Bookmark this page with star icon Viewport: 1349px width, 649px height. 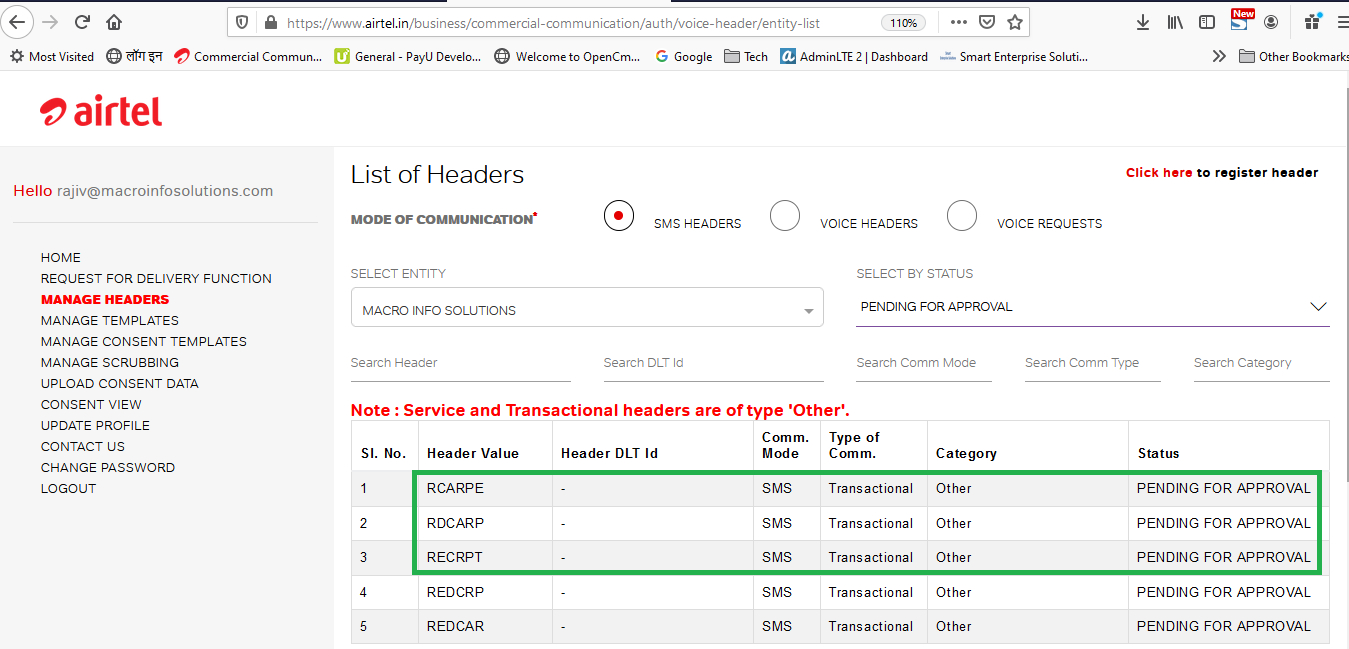point(1014,22)
